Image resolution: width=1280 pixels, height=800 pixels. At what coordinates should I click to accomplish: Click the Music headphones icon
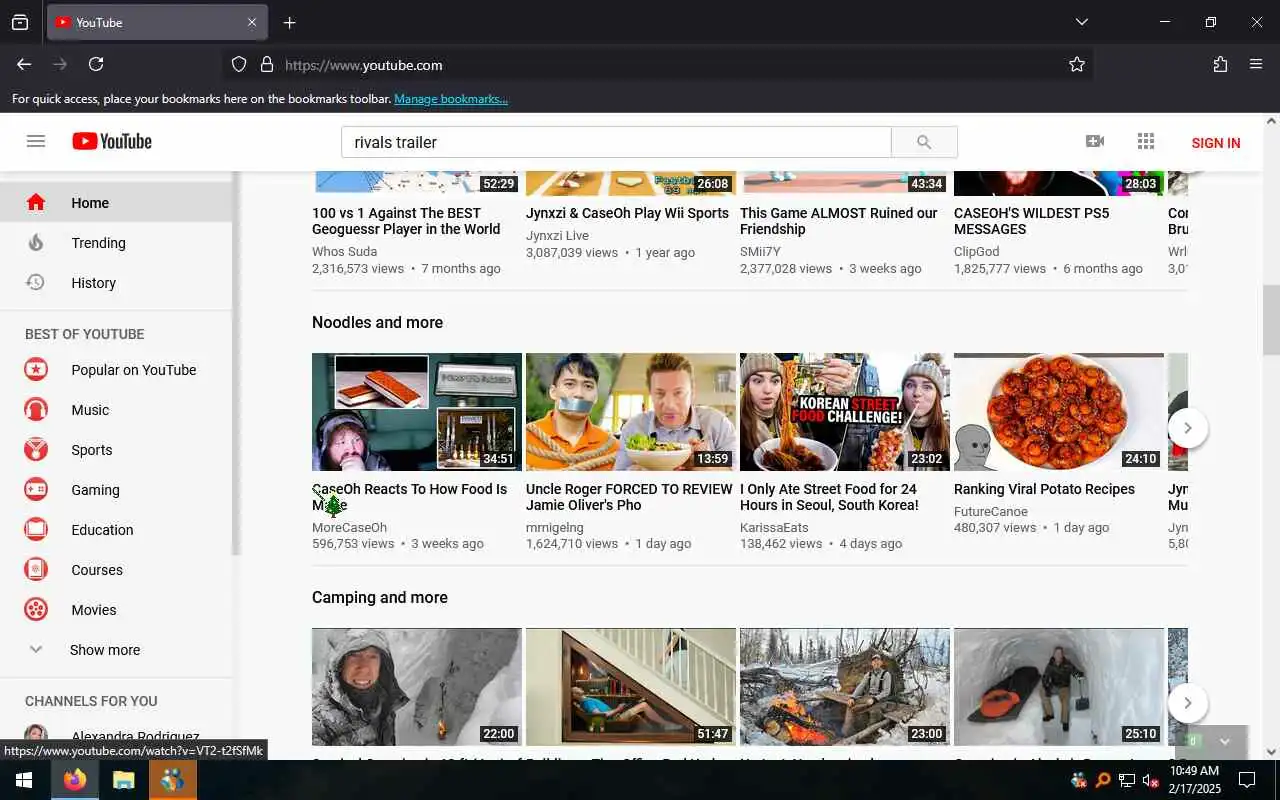[x=36, y=410]
